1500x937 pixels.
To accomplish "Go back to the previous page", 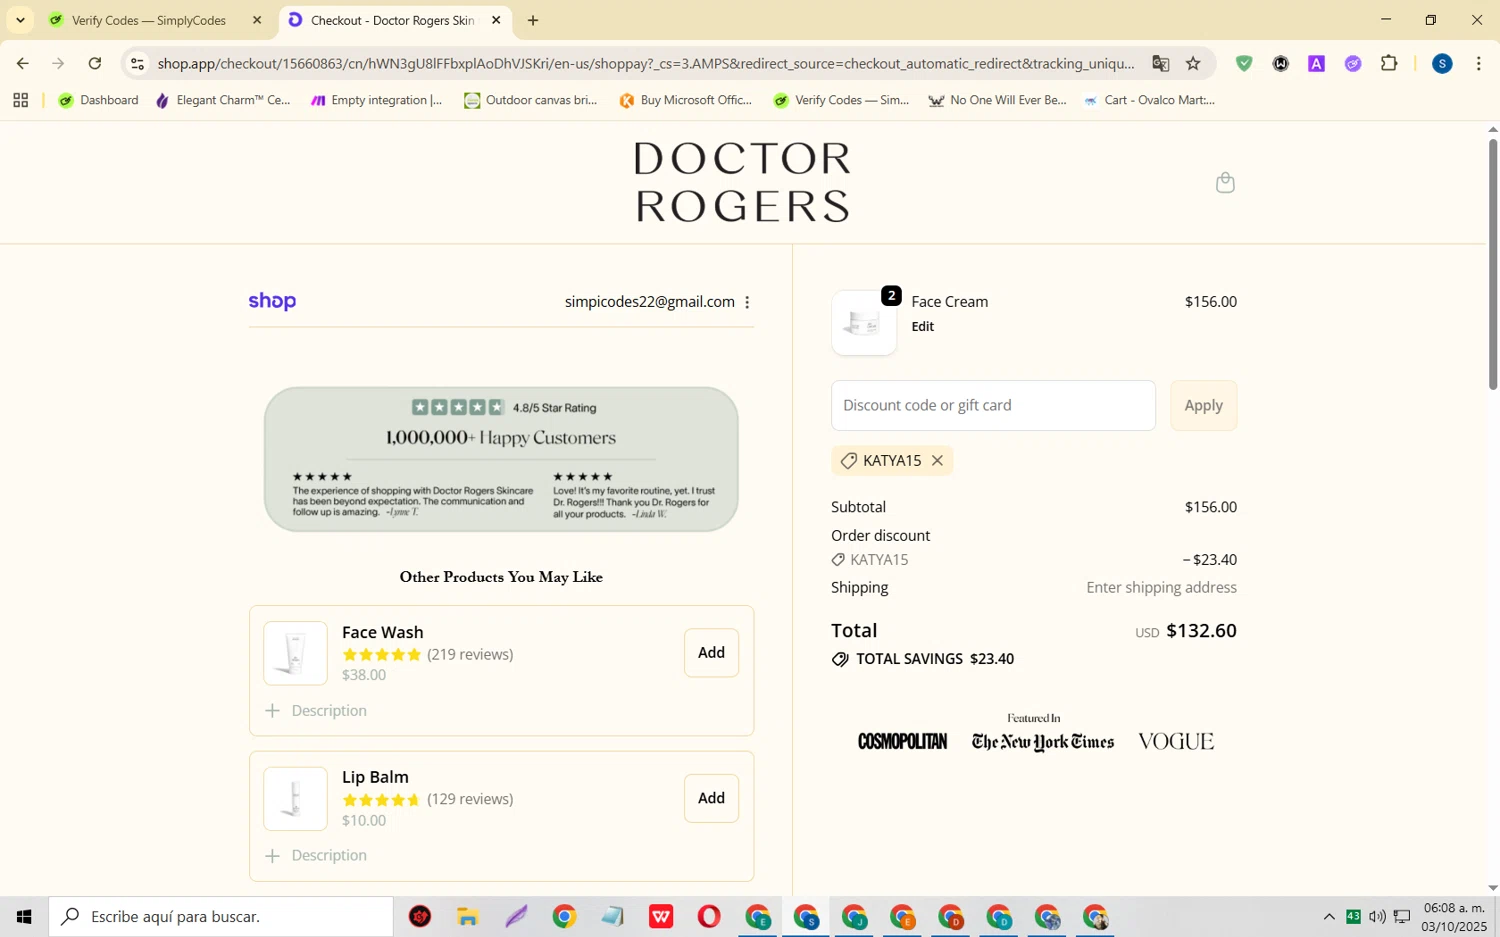I will click(22, 63).
